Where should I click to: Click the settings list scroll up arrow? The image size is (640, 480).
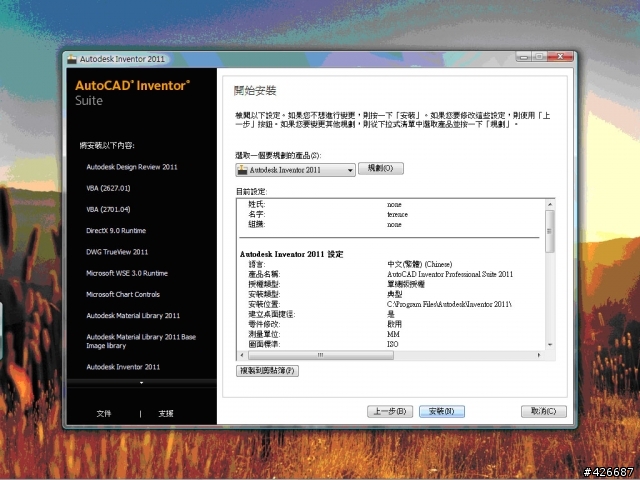[550, 204]
